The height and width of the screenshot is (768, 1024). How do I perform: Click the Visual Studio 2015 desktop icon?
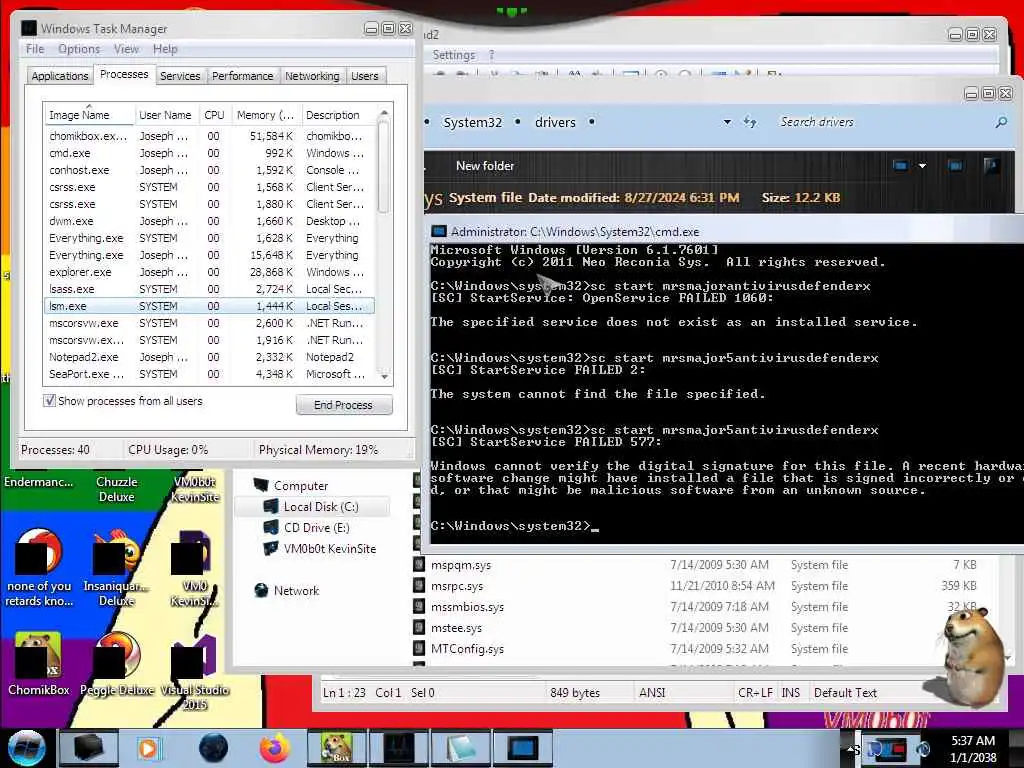[x=195, y=673]
